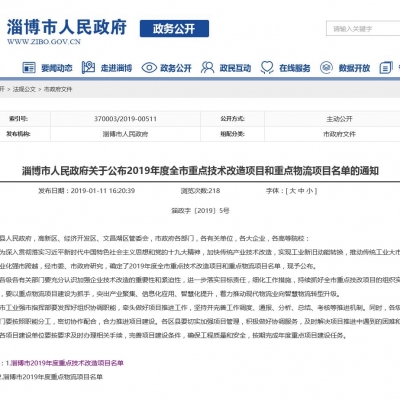Set font size to 大
400x400 pixels.
tap(292, 191)
